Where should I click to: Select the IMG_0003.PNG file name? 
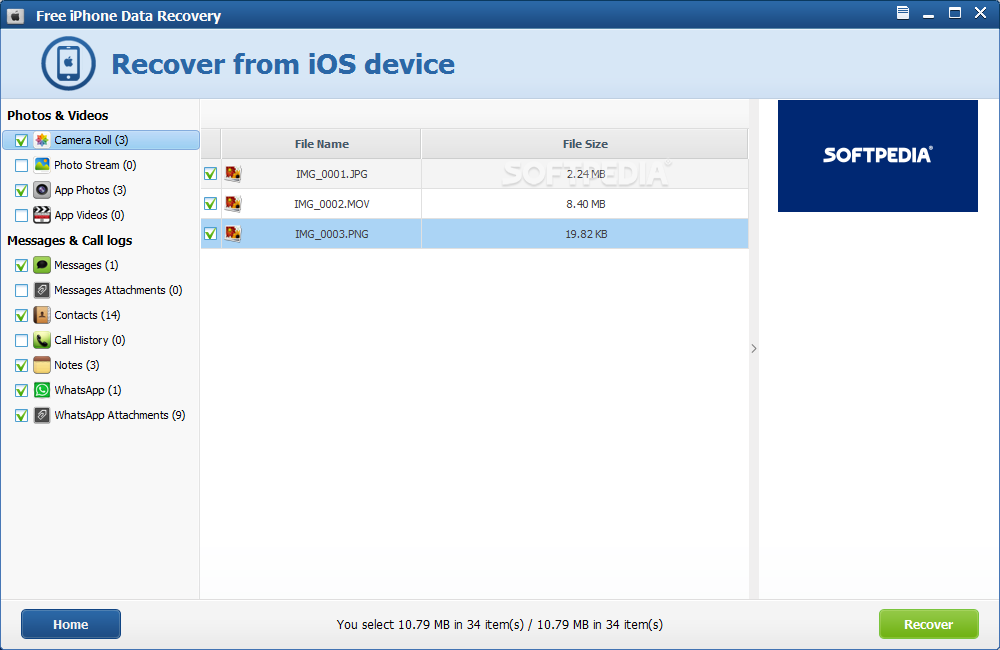(332, 234)
